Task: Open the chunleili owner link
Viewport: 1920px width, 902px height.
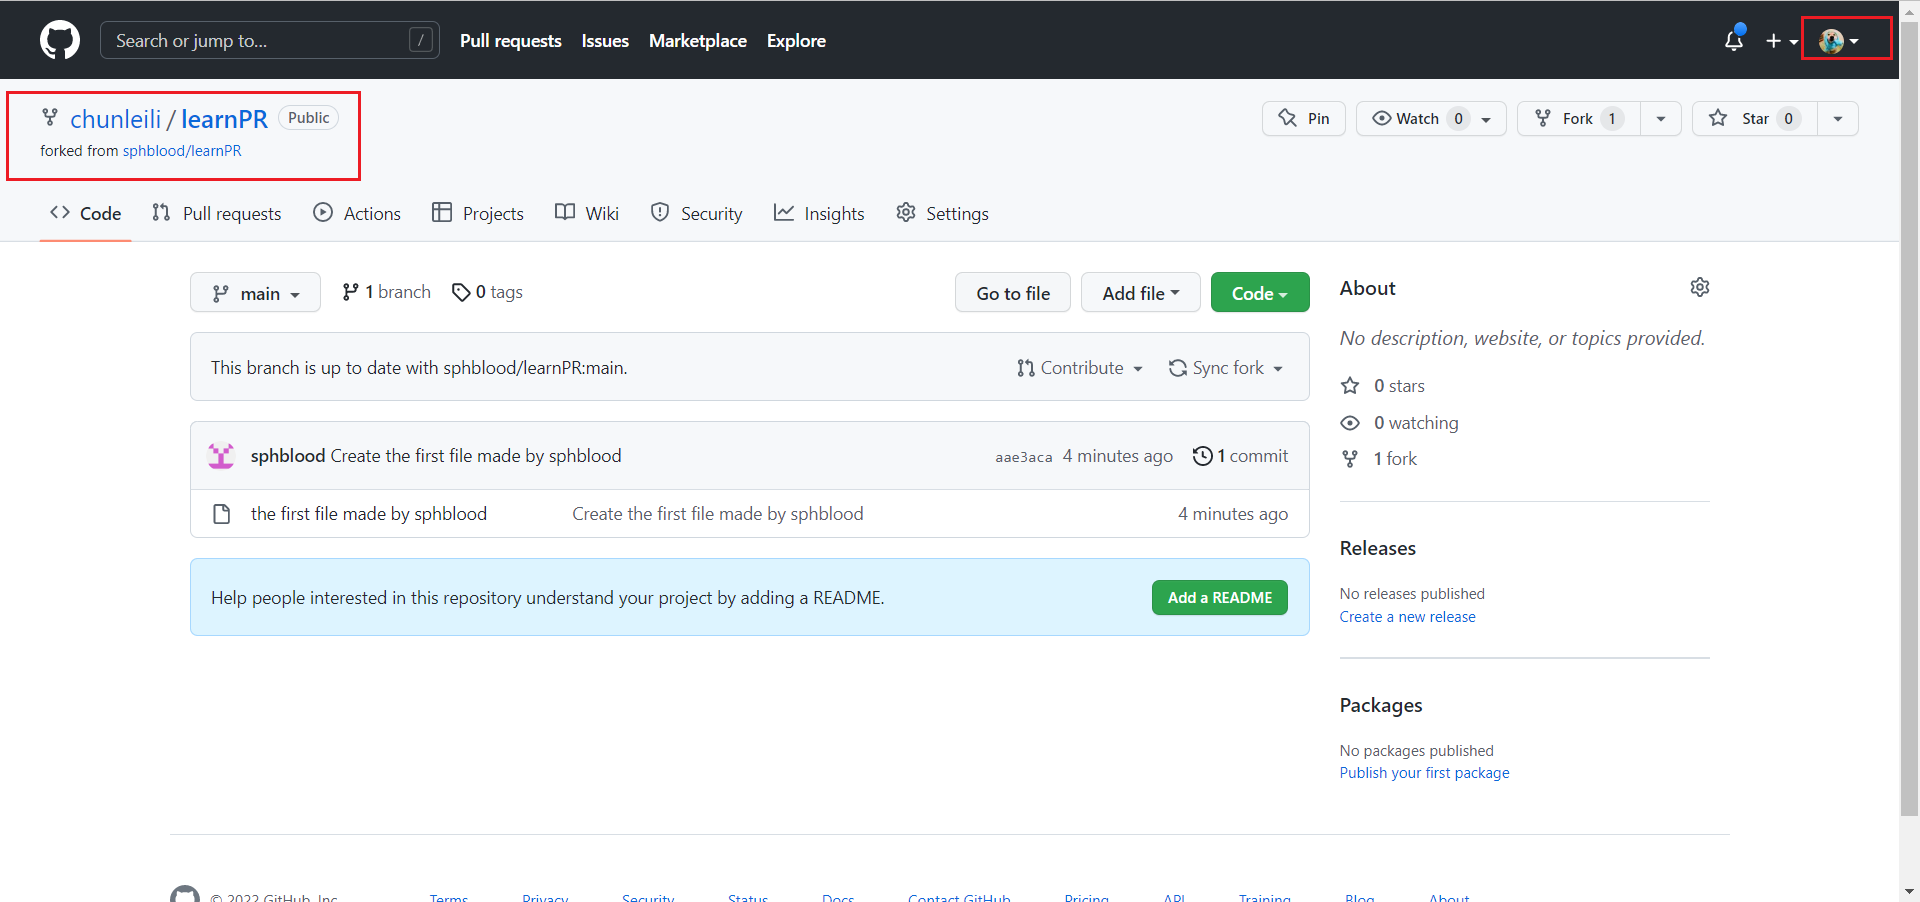Action: tap(115, 119)
